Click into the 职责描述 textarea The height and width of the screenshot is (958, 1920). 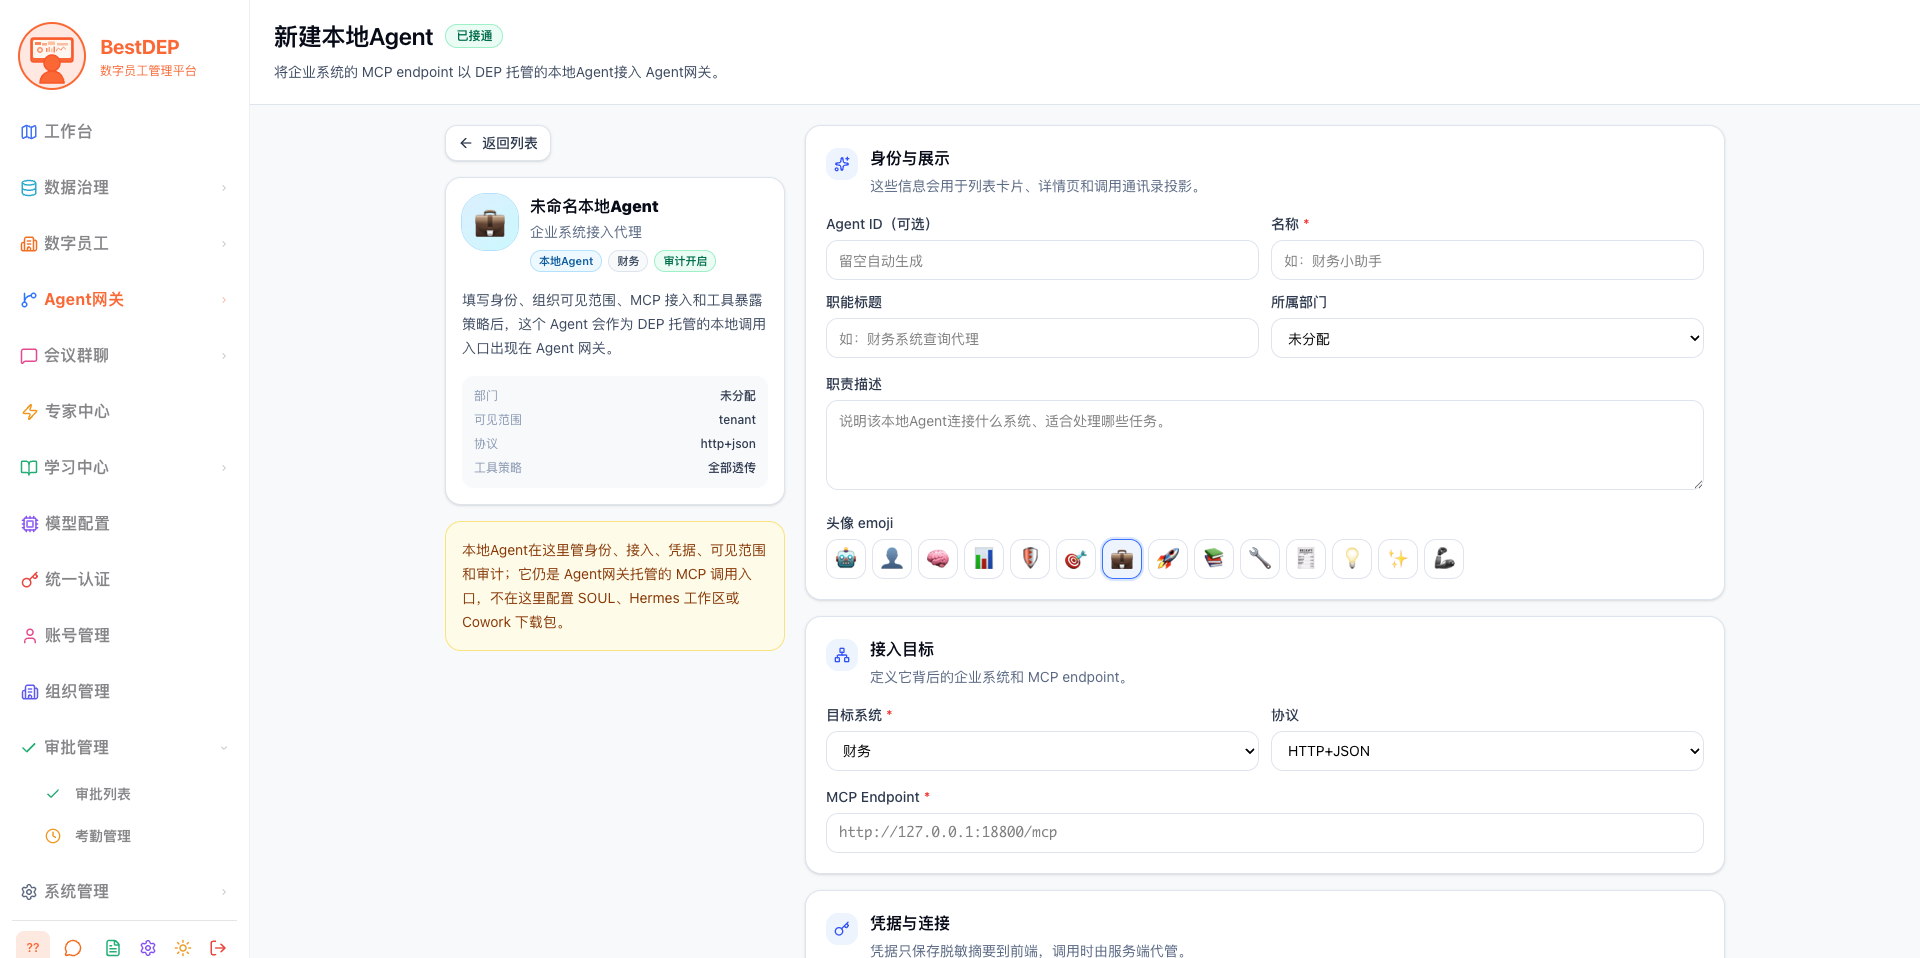1265,445
